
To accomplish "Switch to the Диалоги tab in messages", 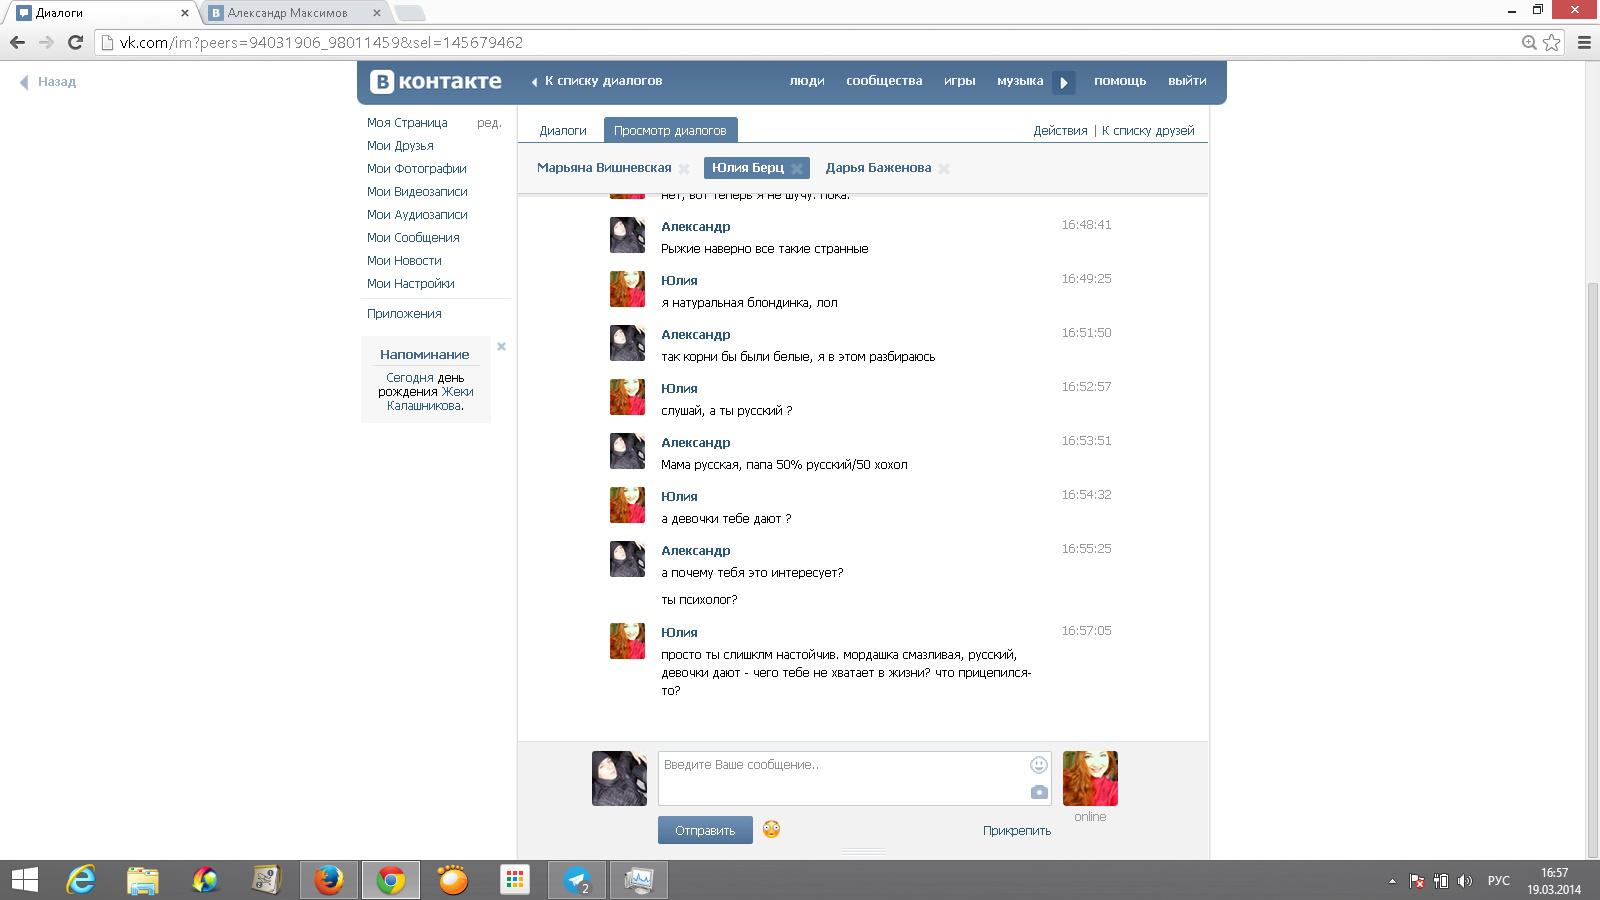I will pyautogui.click(x=563, y=131).
